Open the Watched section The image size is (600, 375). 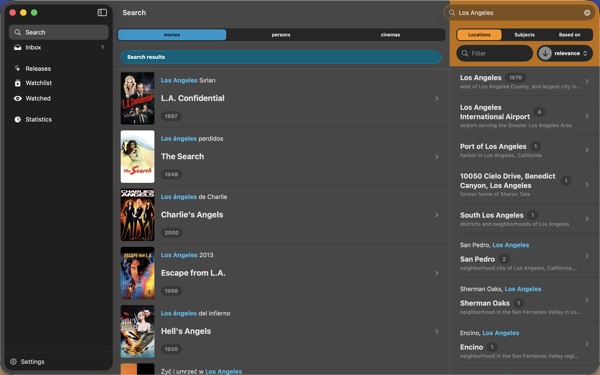coord(59,98)
